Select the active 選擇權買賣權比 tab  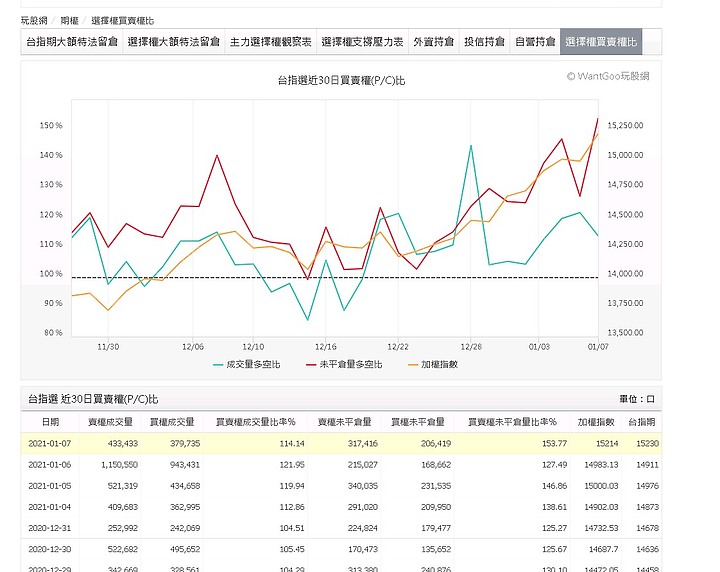pos(601,42)
